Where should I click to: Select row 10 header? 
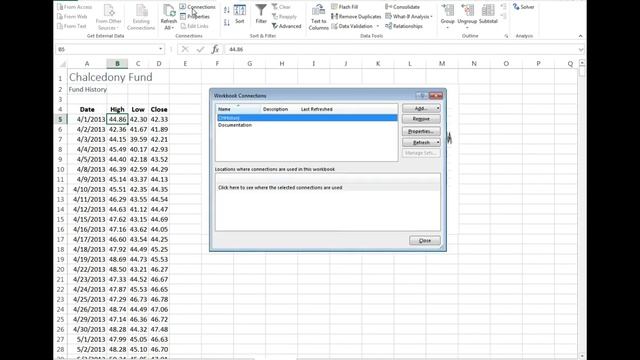(60, 169)
